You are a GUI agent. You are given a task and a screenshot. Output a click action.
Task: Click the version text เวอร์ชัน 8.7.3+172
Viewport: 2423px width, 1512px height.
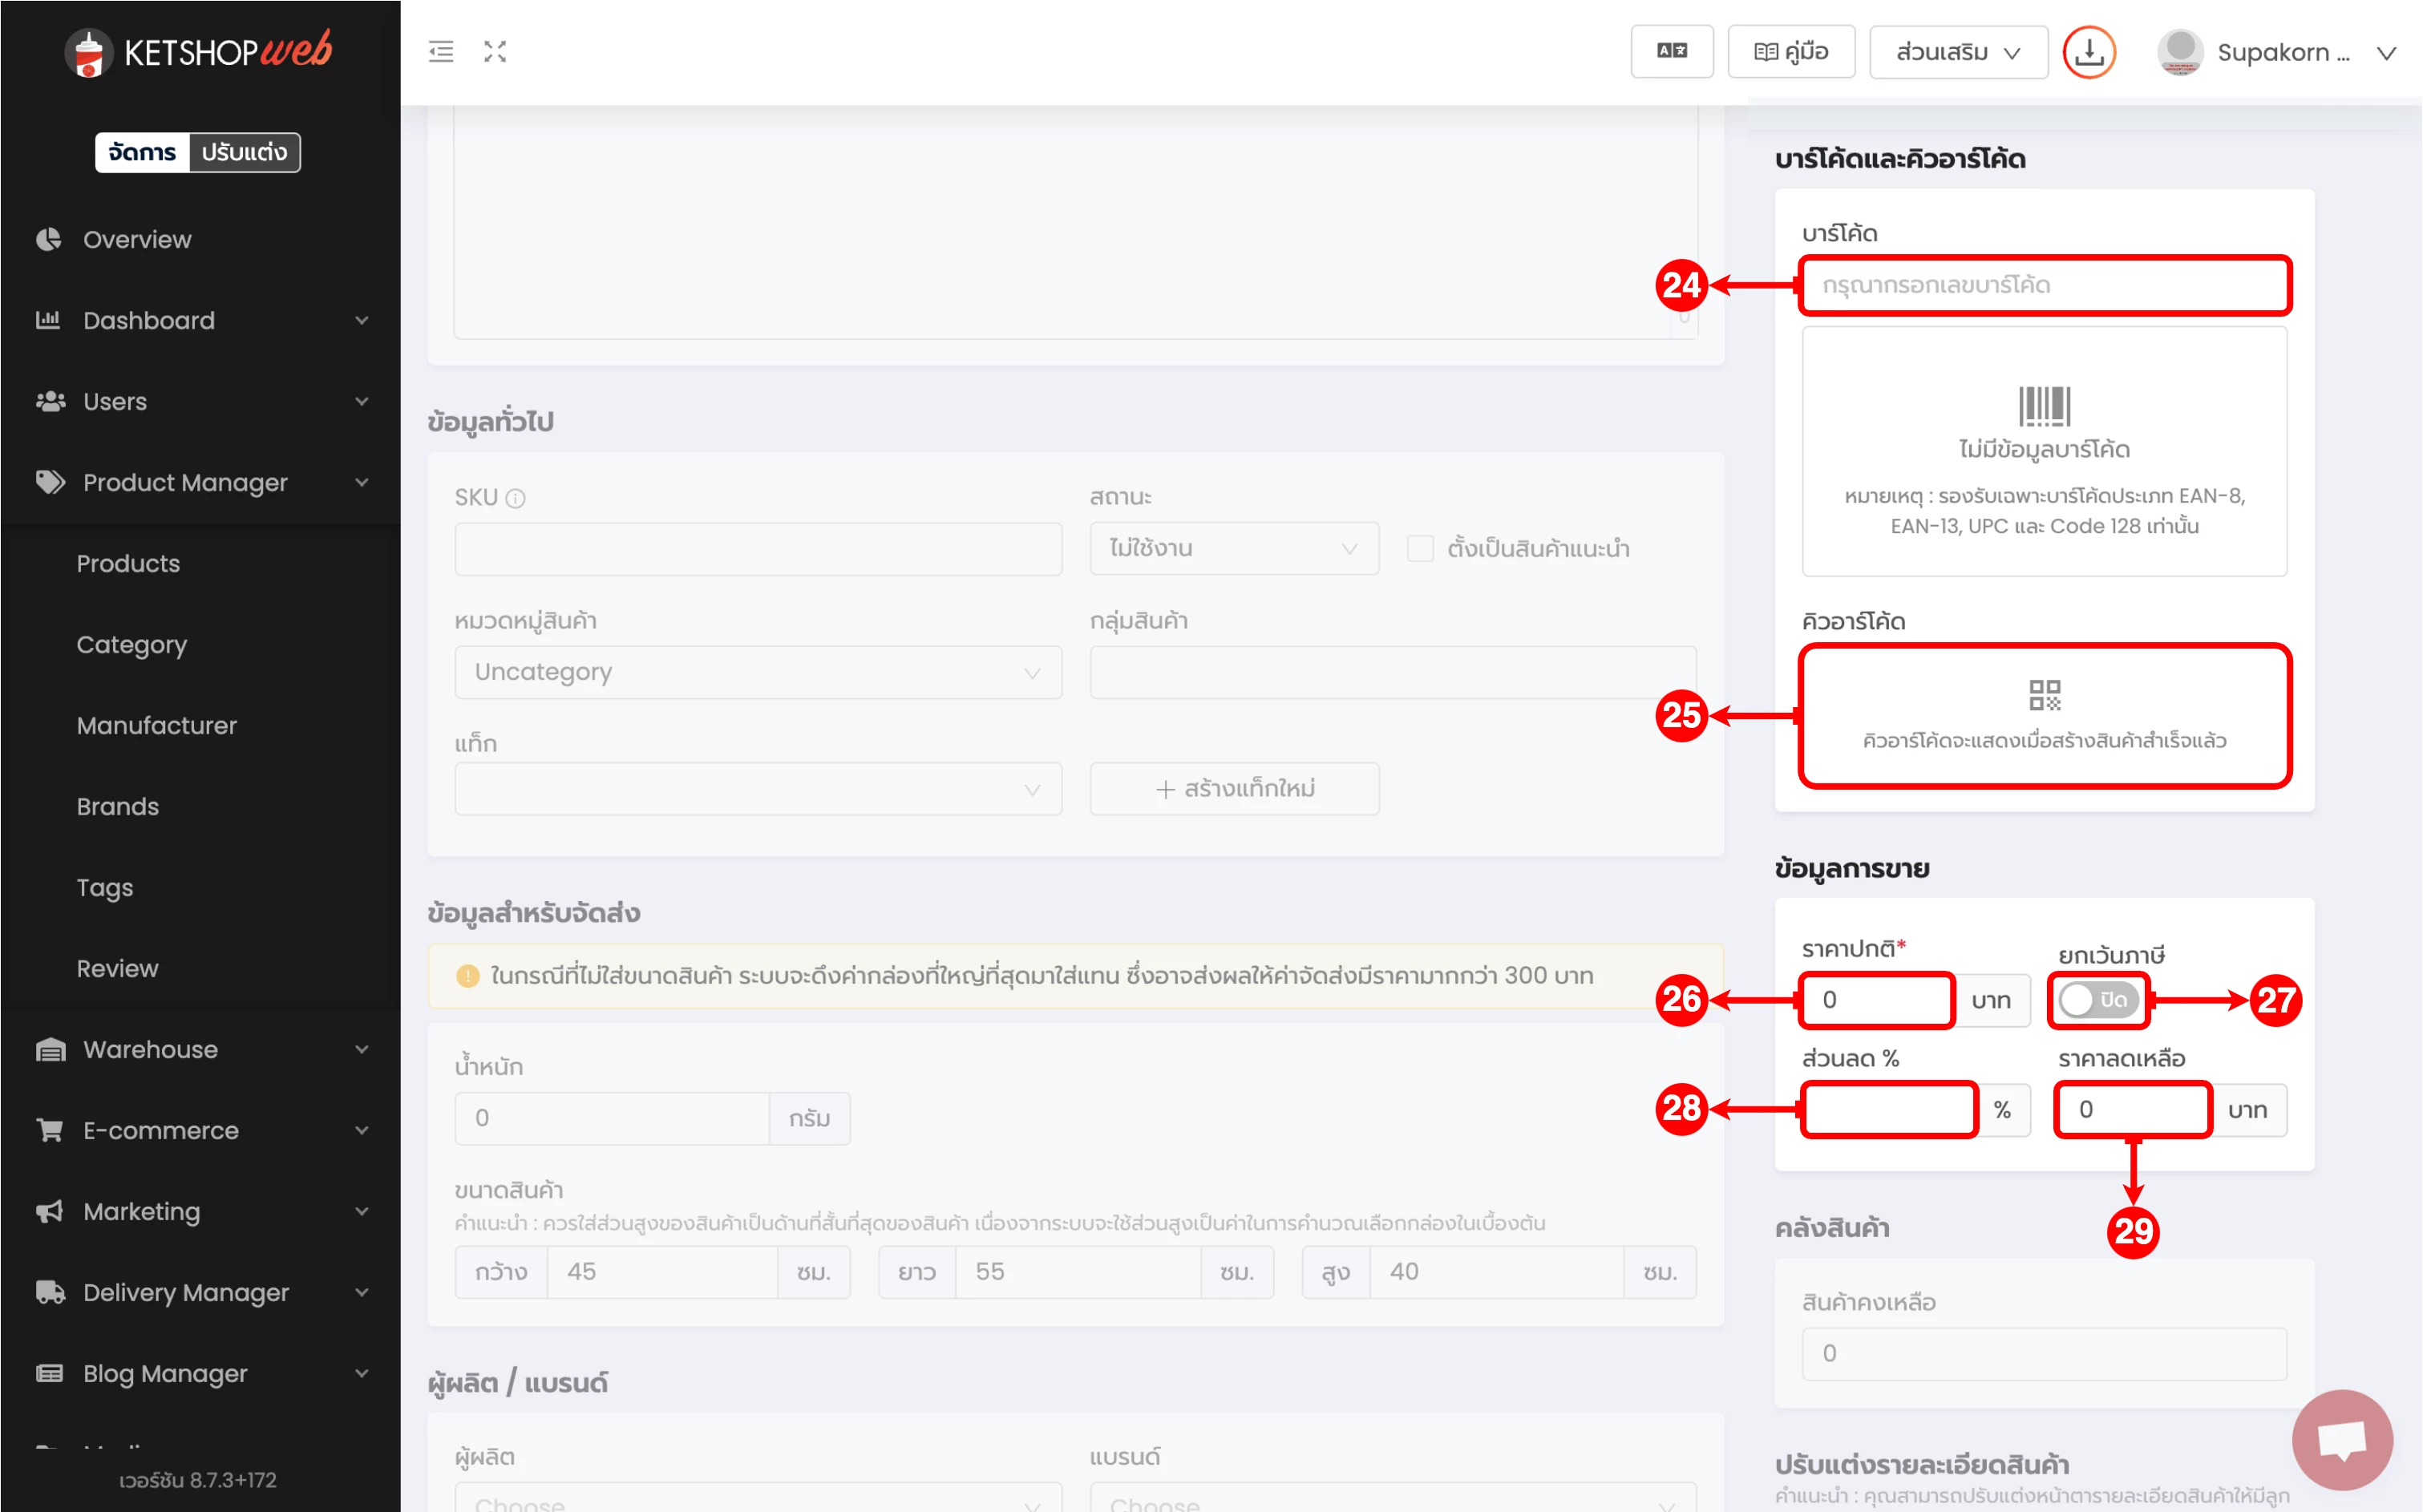[198, 1480]
